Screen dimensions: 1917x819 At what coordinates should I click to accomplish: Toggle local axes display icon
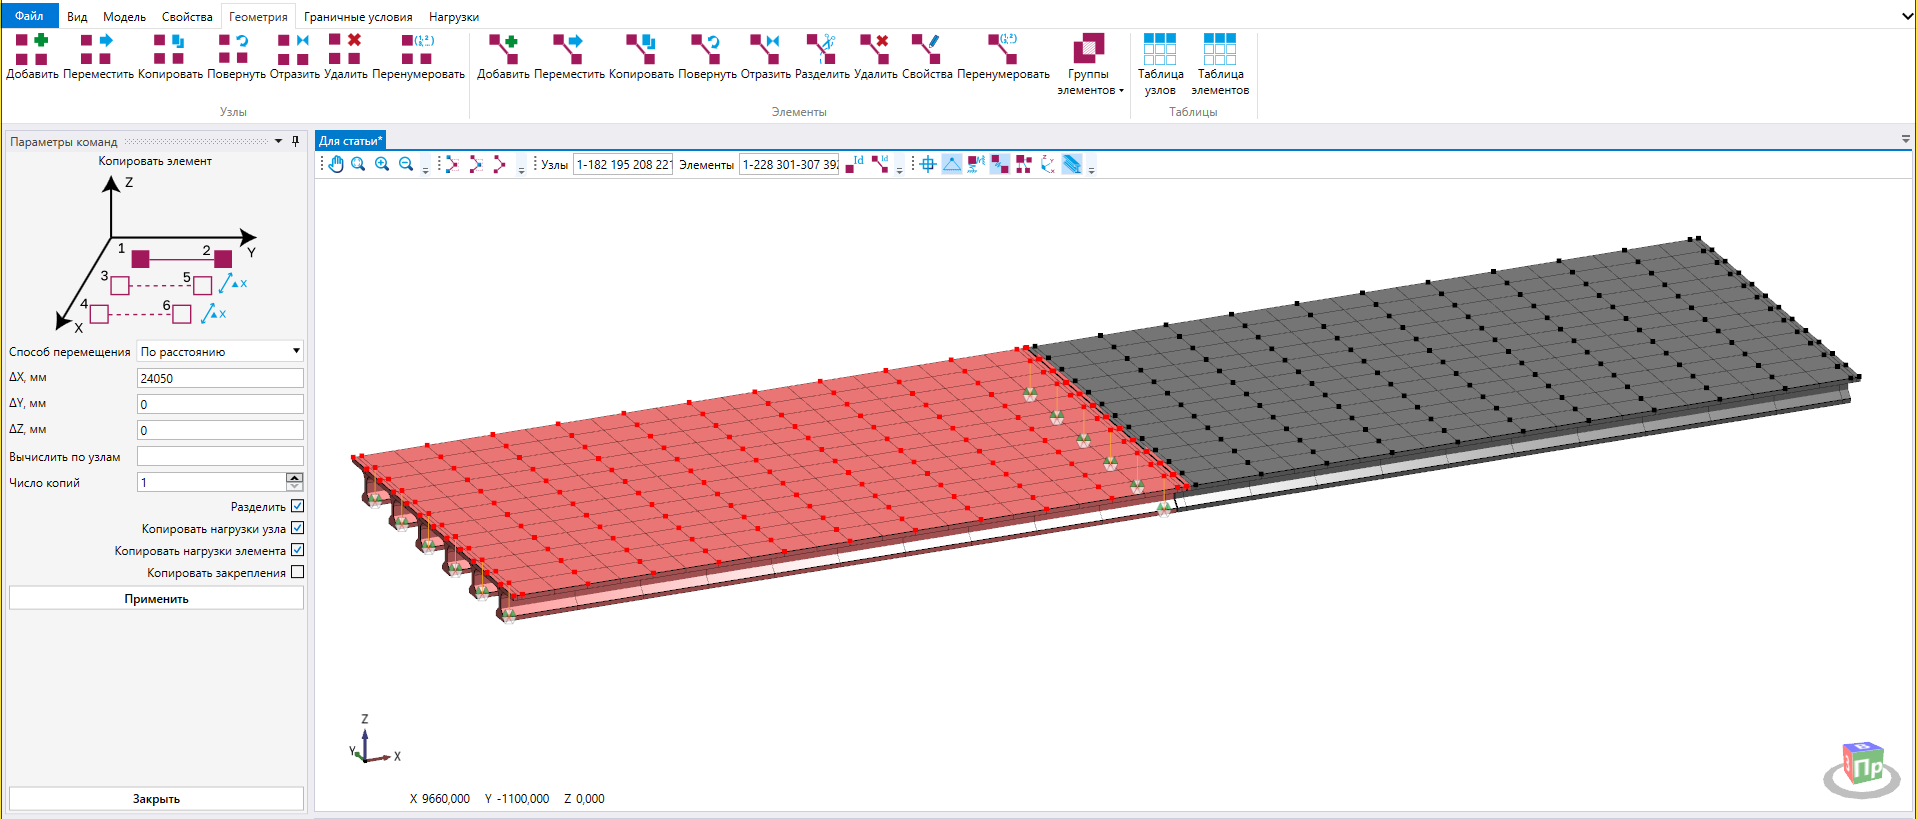coord(1048,164)
